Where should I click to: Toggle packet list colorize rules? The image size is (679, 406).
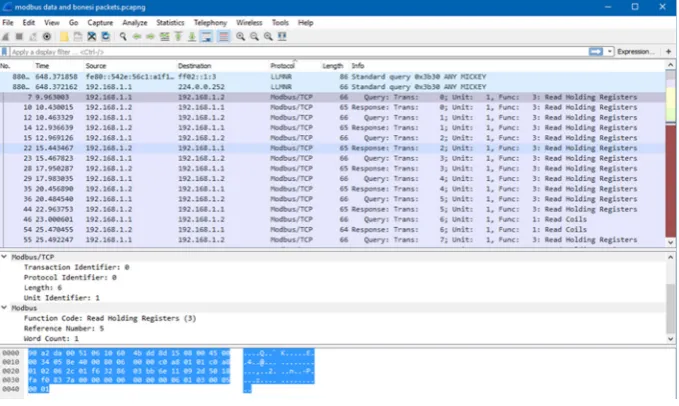pyautogui.click(x=223, y=37)
